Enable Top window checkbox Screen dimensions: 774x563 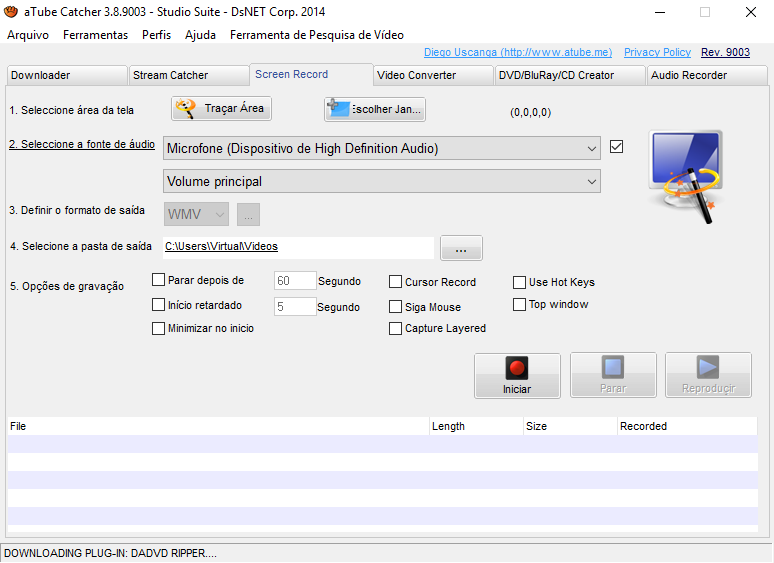(519, 304)
